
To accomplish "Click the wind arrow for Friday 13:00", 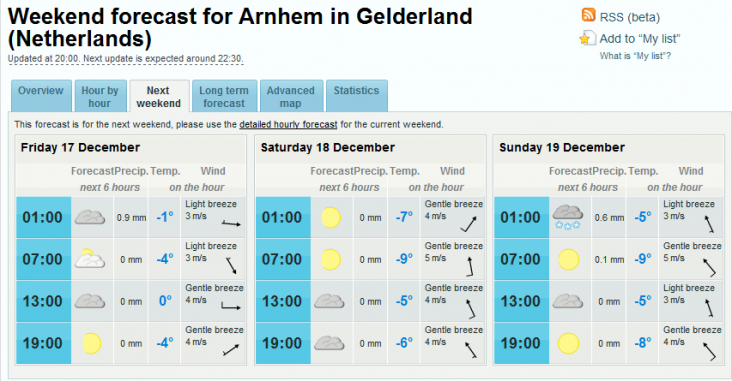I will pyautogui.click(x=231, y=306).
